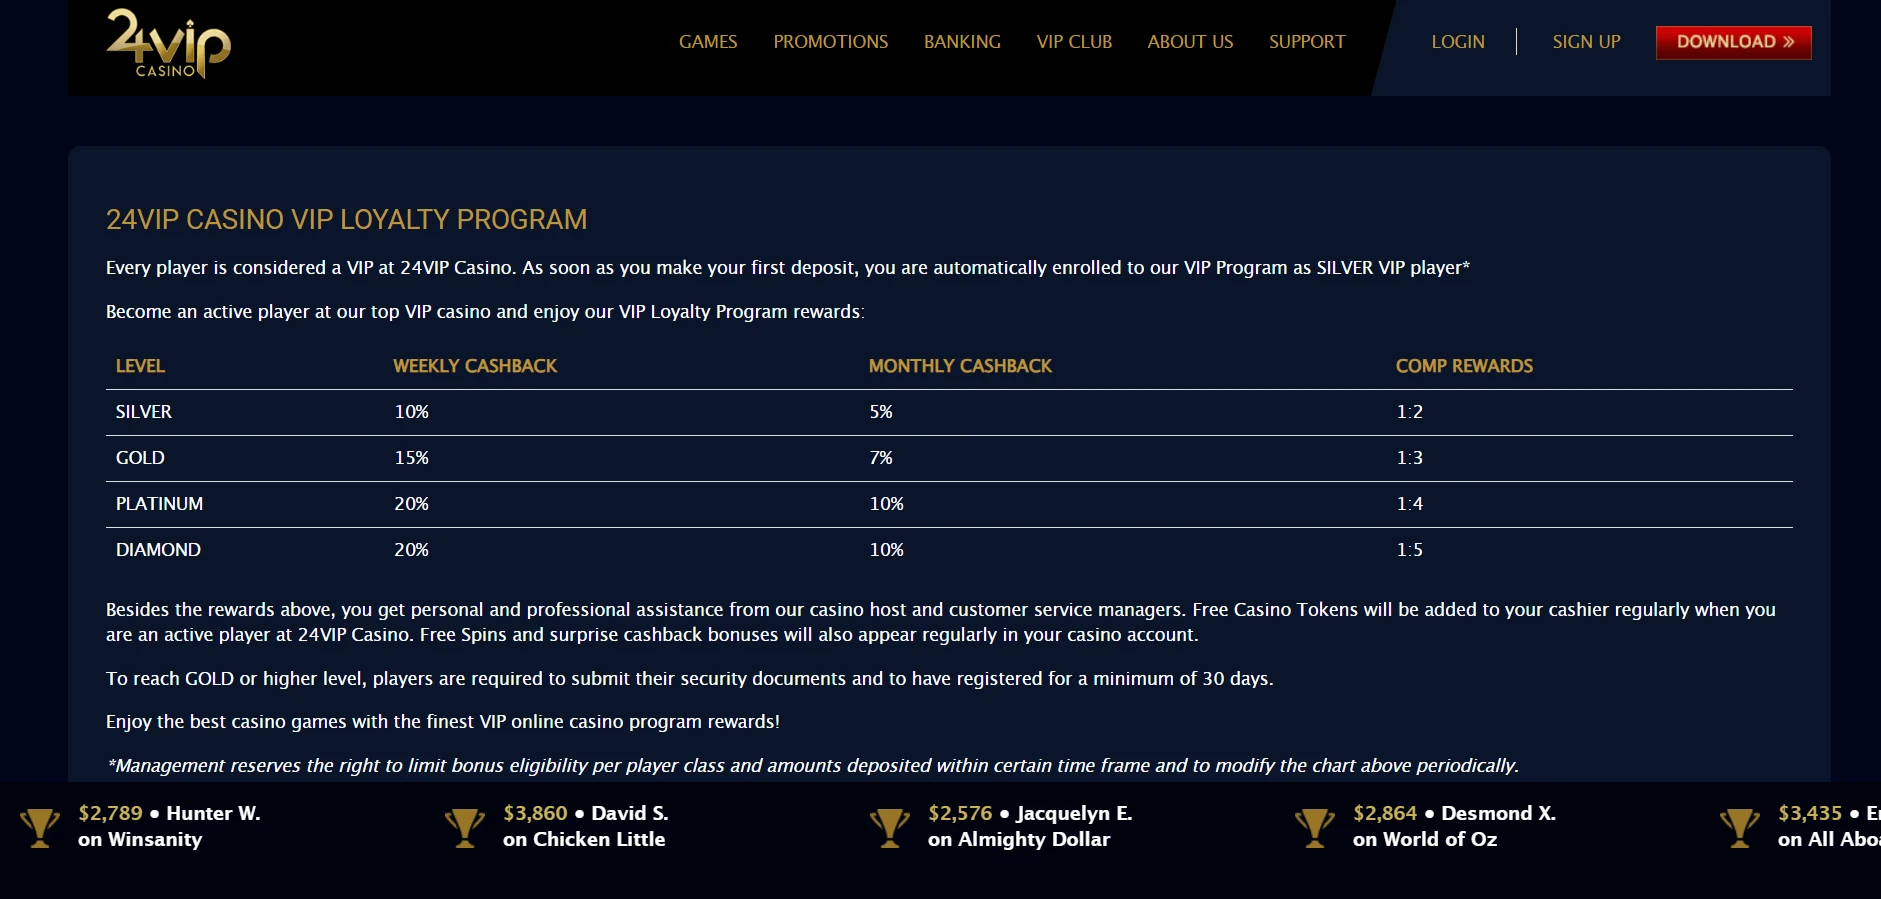Click the 7% monthly cashback for Gold
1881x899 pixels.
tap(881, 458)
